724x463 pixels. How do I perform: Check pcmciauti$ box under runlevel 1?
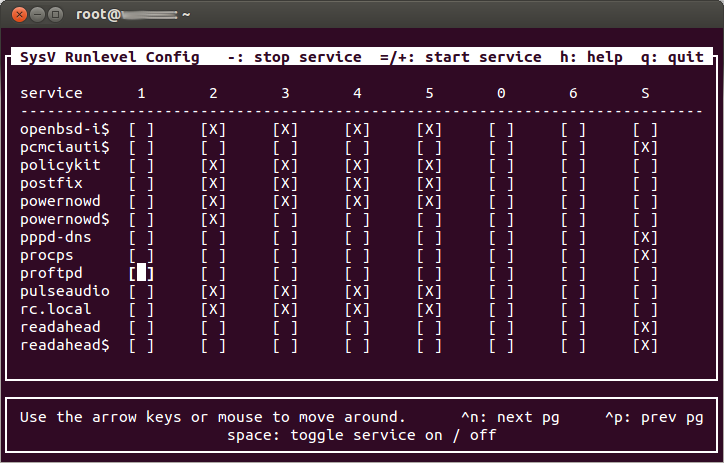point(141,147)
